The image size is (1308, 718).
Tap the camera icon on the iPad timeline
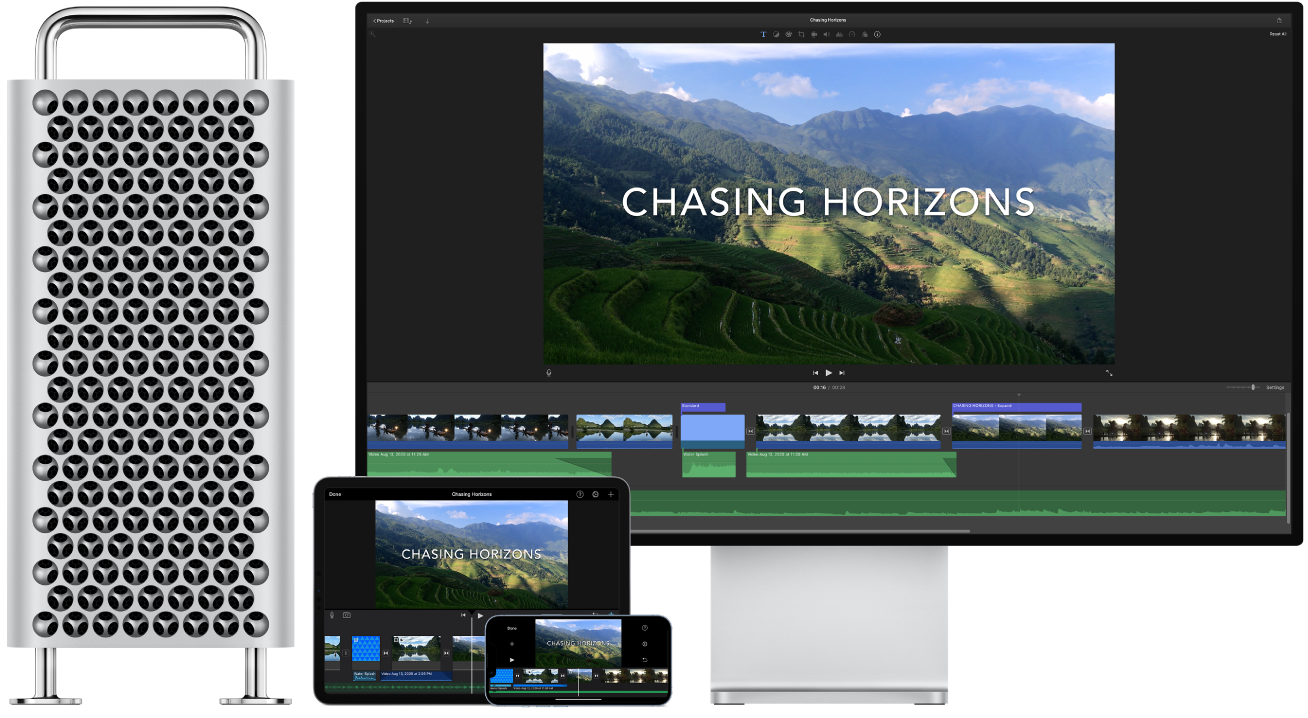click(347, 613)
